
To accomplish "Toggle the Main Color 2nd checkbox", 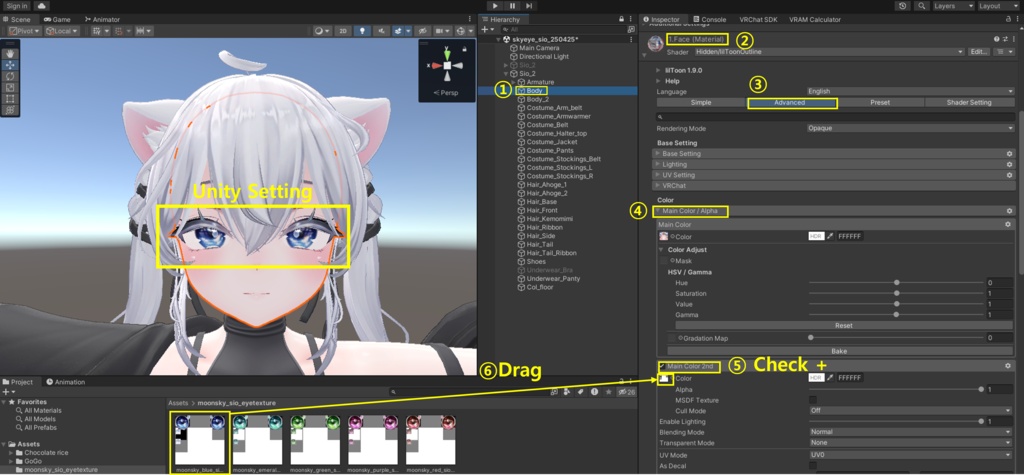I will (x=662, y=366).
